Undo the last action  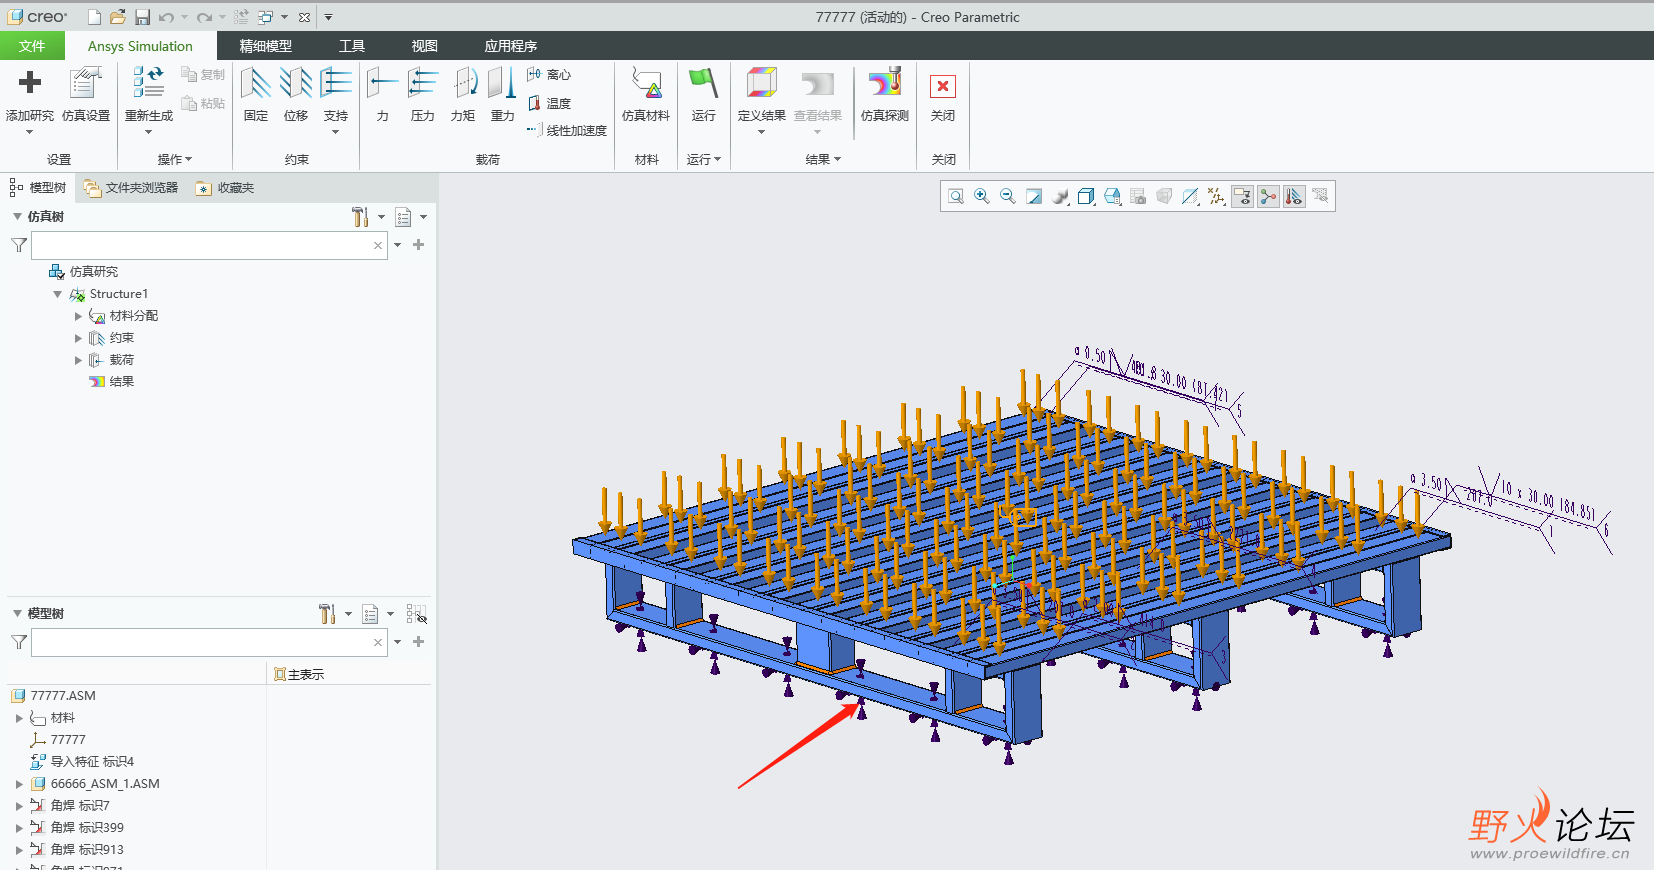pos(166,17)
